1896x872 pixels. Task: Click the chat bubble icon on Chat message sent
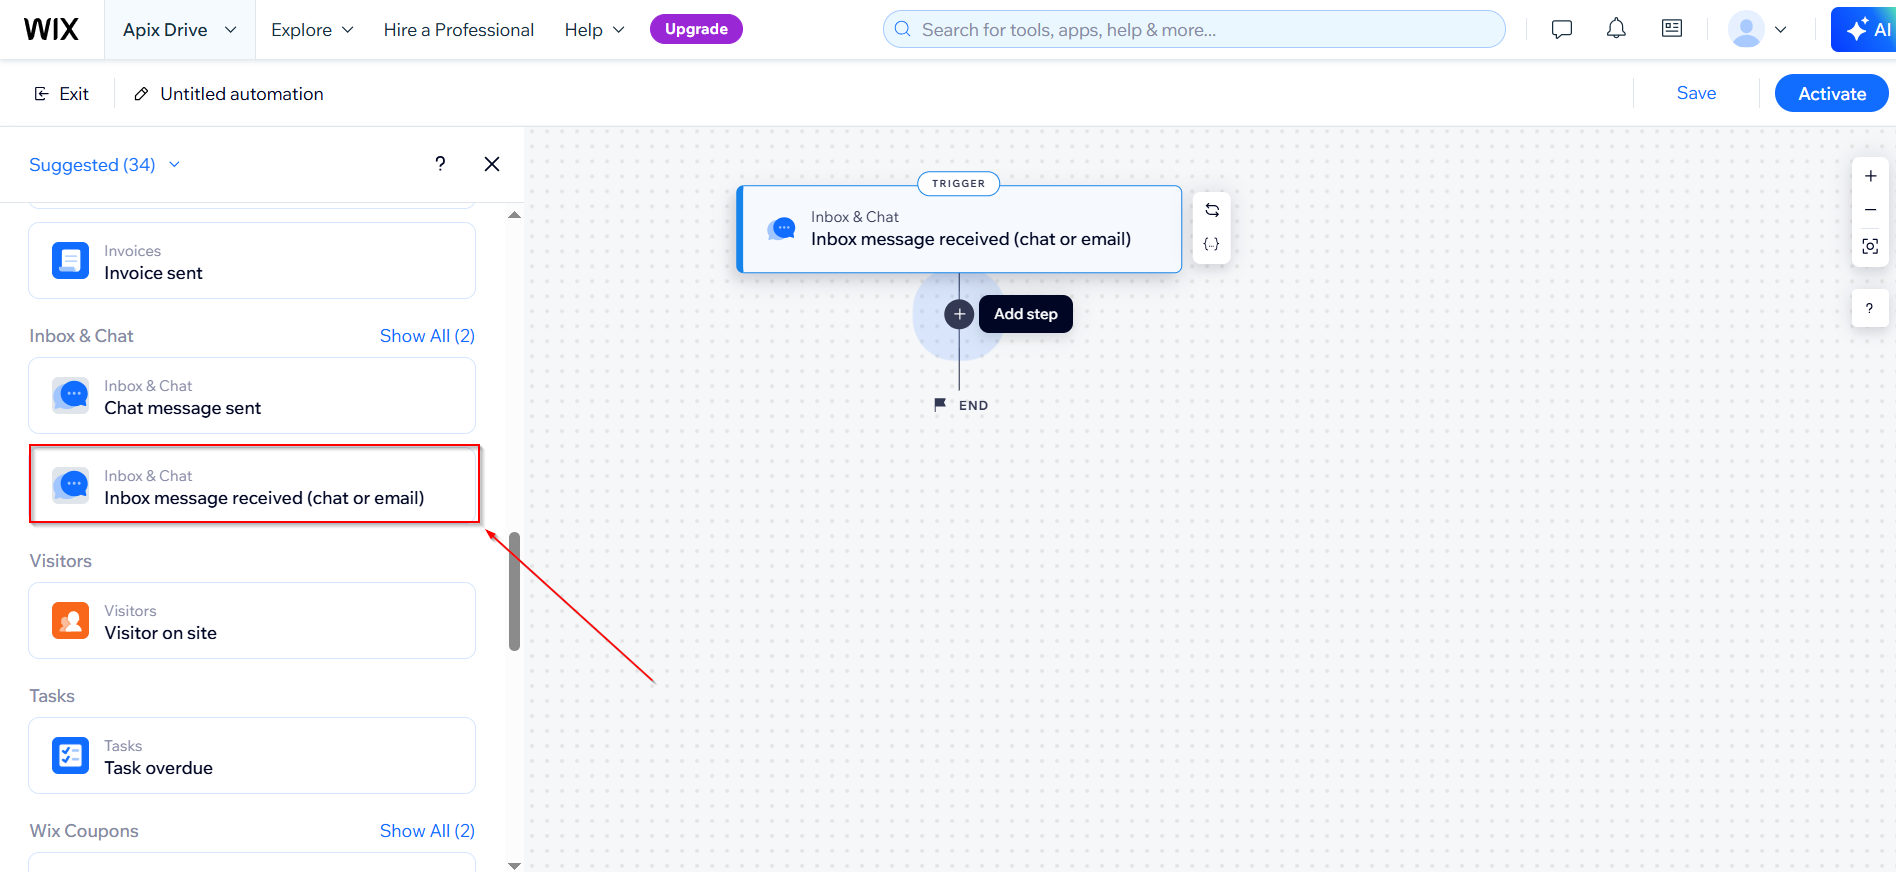(x=71, y=396)
